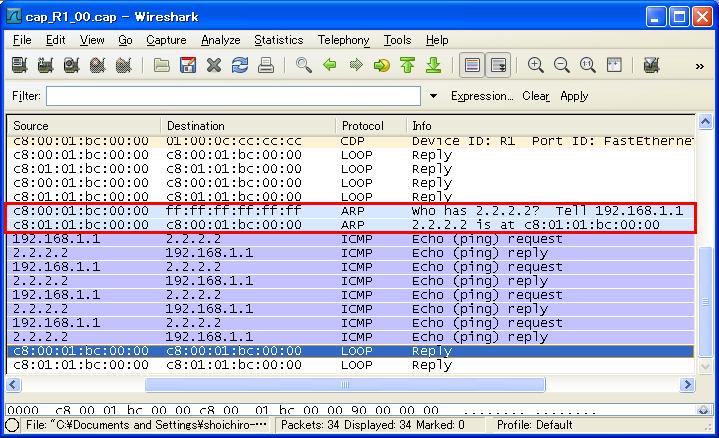Open the View menu

pos(92,40)
